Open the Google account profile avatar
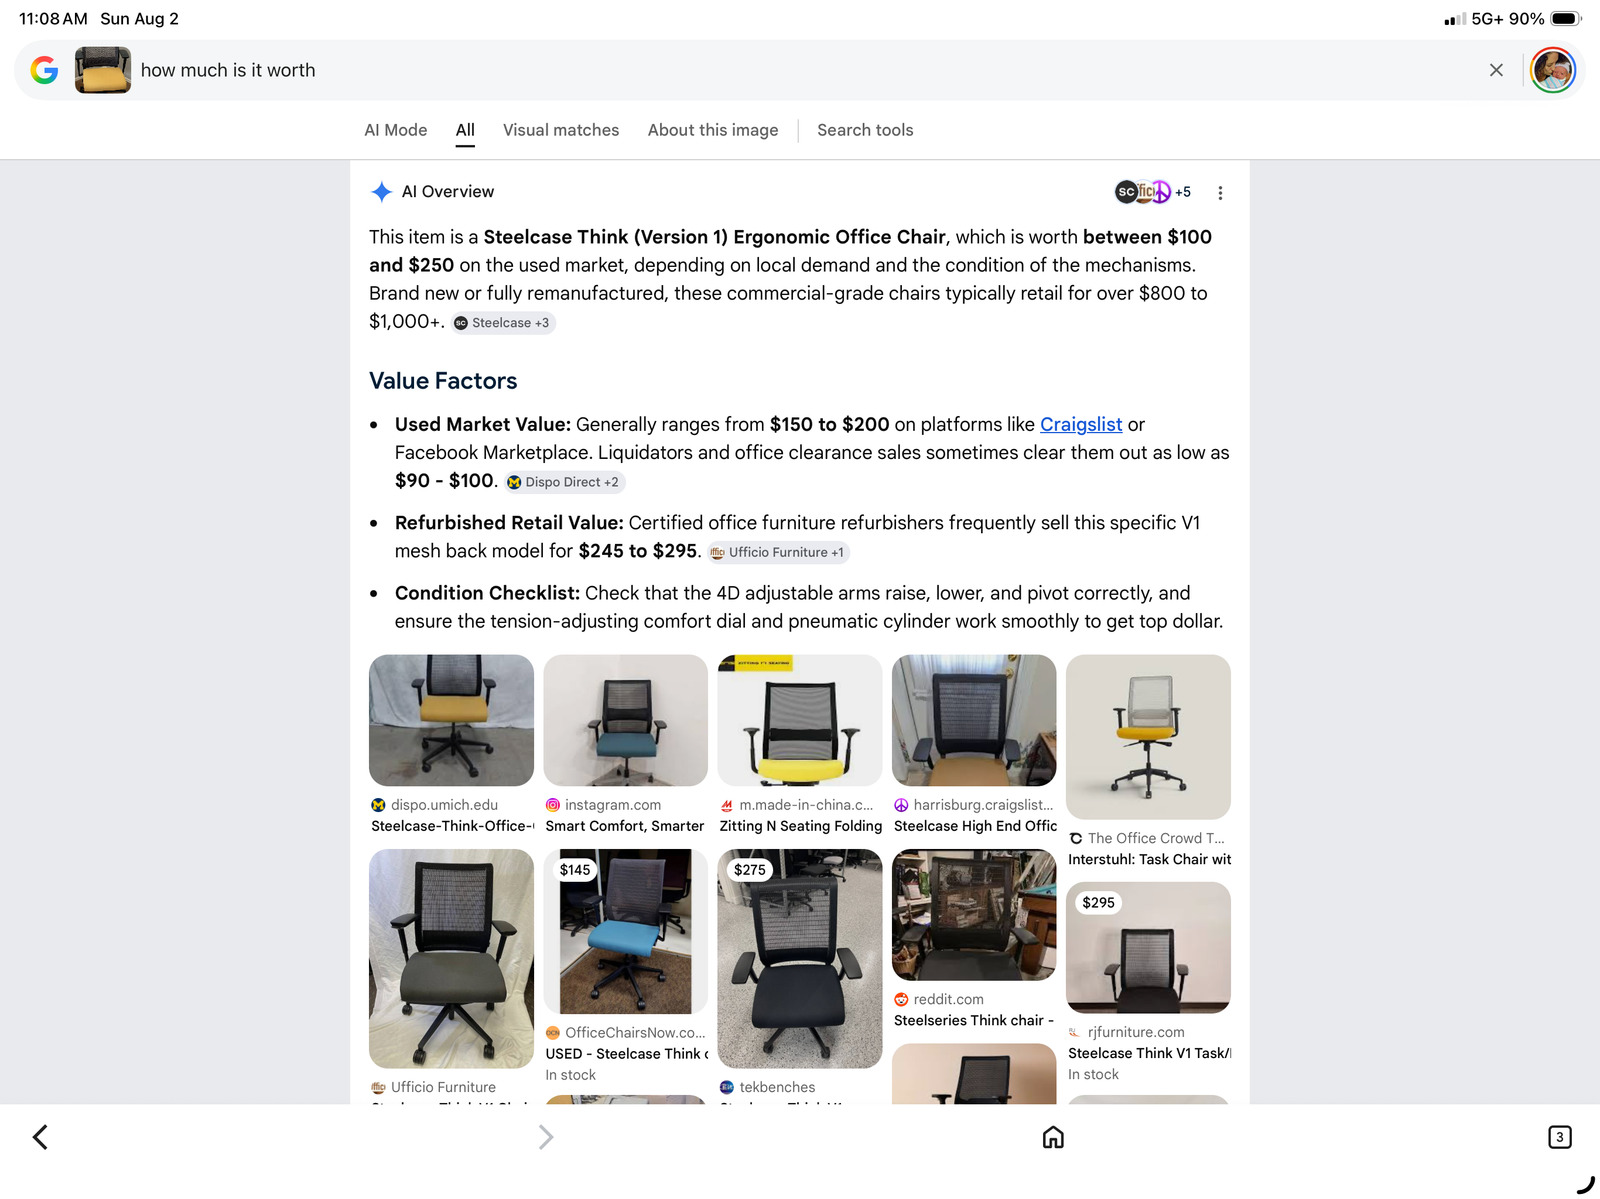Image resolution: width=1600 pixels, height=1199 pixels. (1553, 70)
